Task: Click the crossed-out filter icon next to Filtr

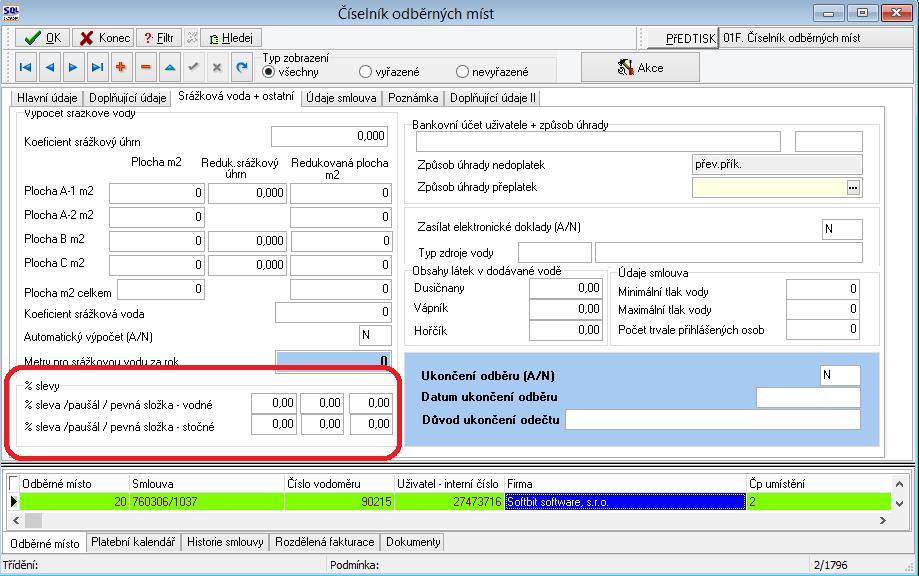Action: coord(192,38)
